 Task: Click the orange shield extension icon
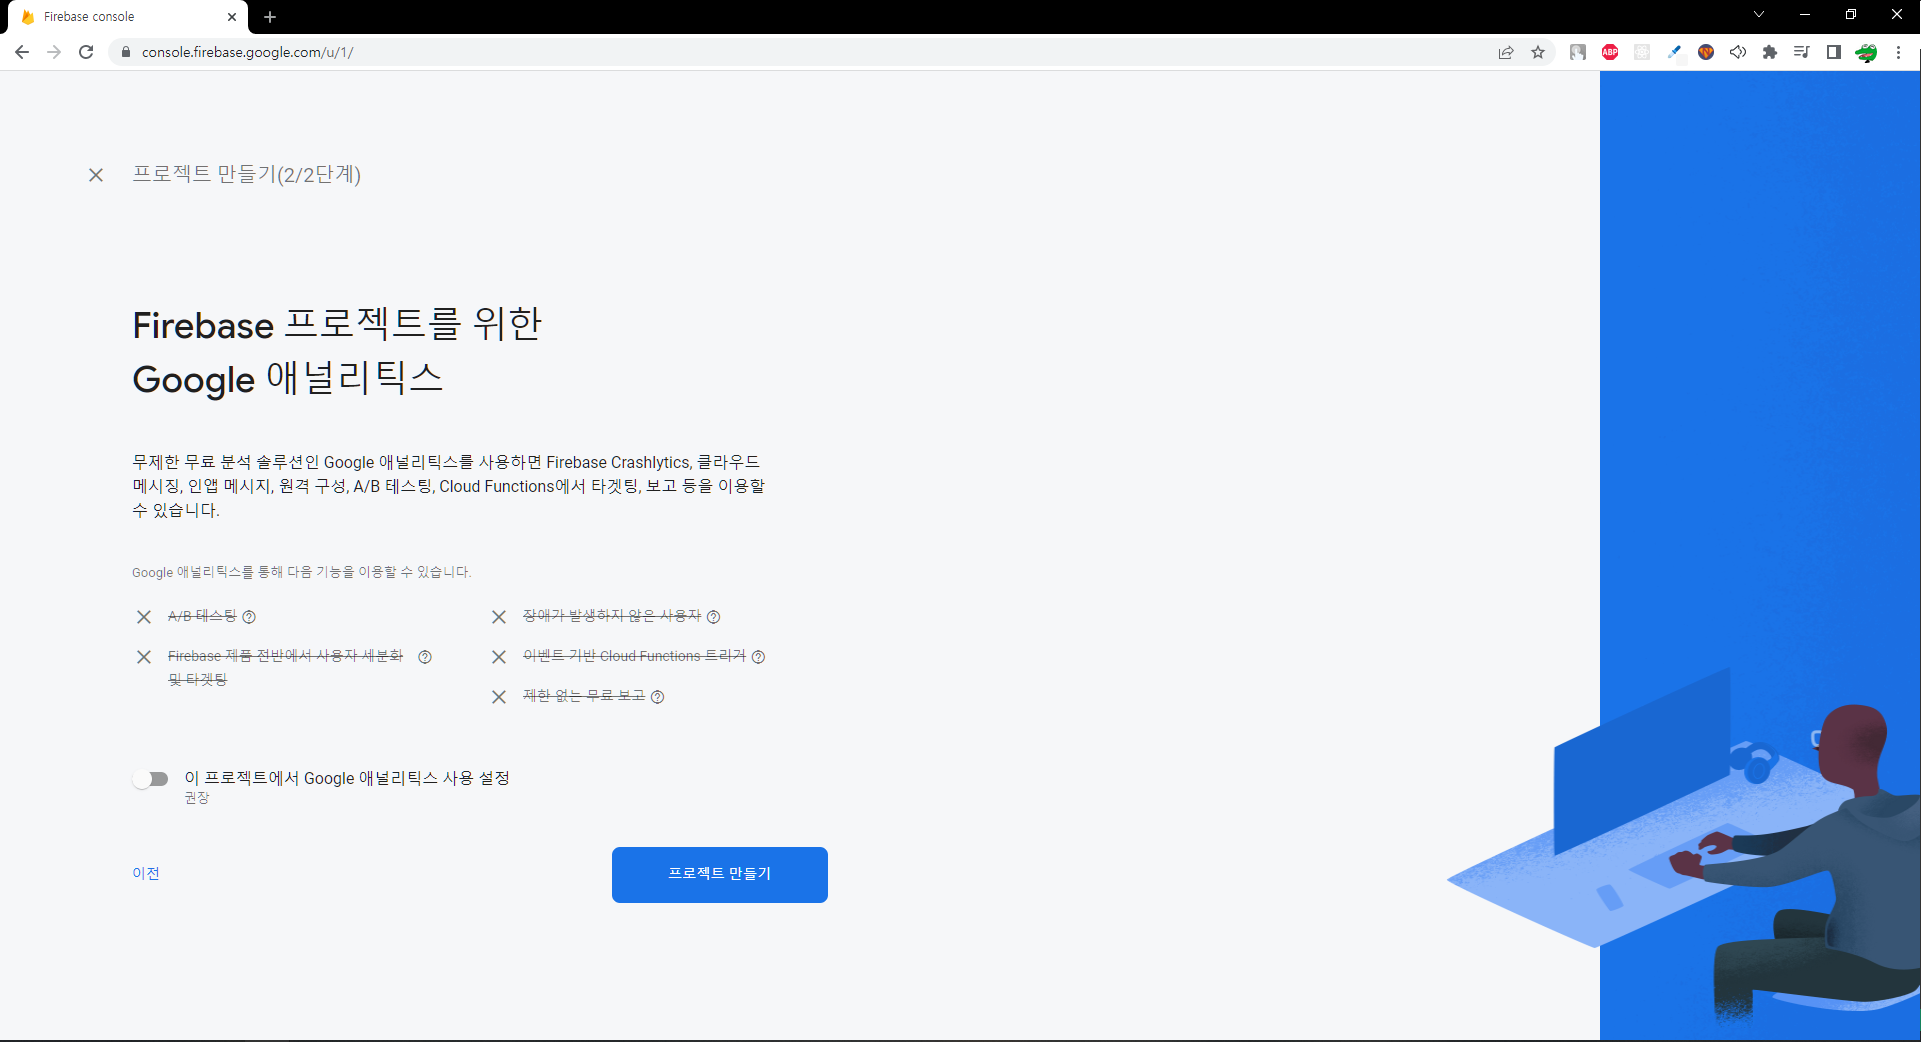1706,52
